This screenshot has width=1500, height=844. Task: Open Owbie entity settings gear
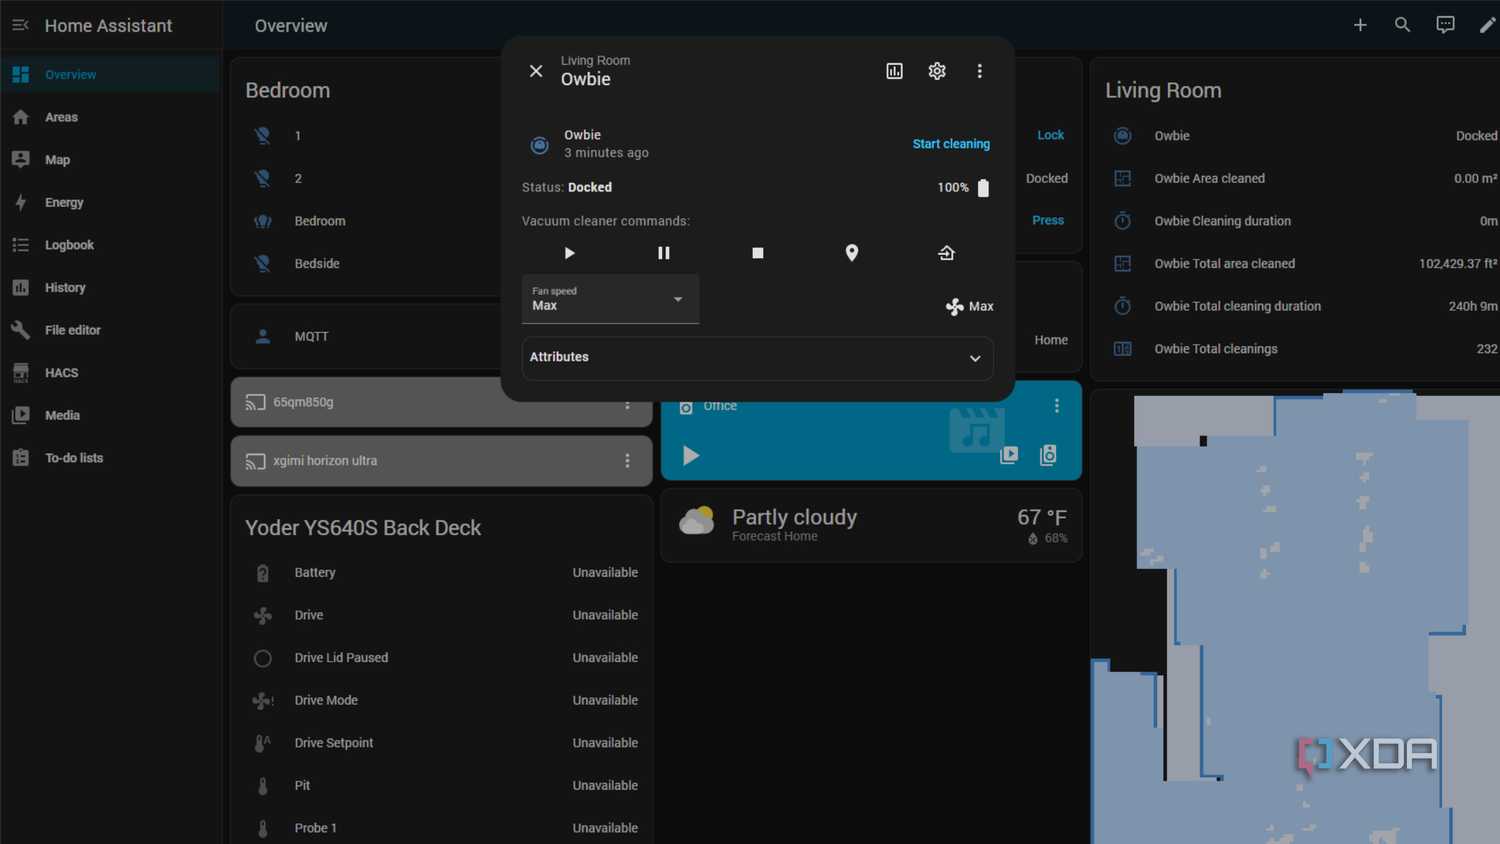click(937, 71)
